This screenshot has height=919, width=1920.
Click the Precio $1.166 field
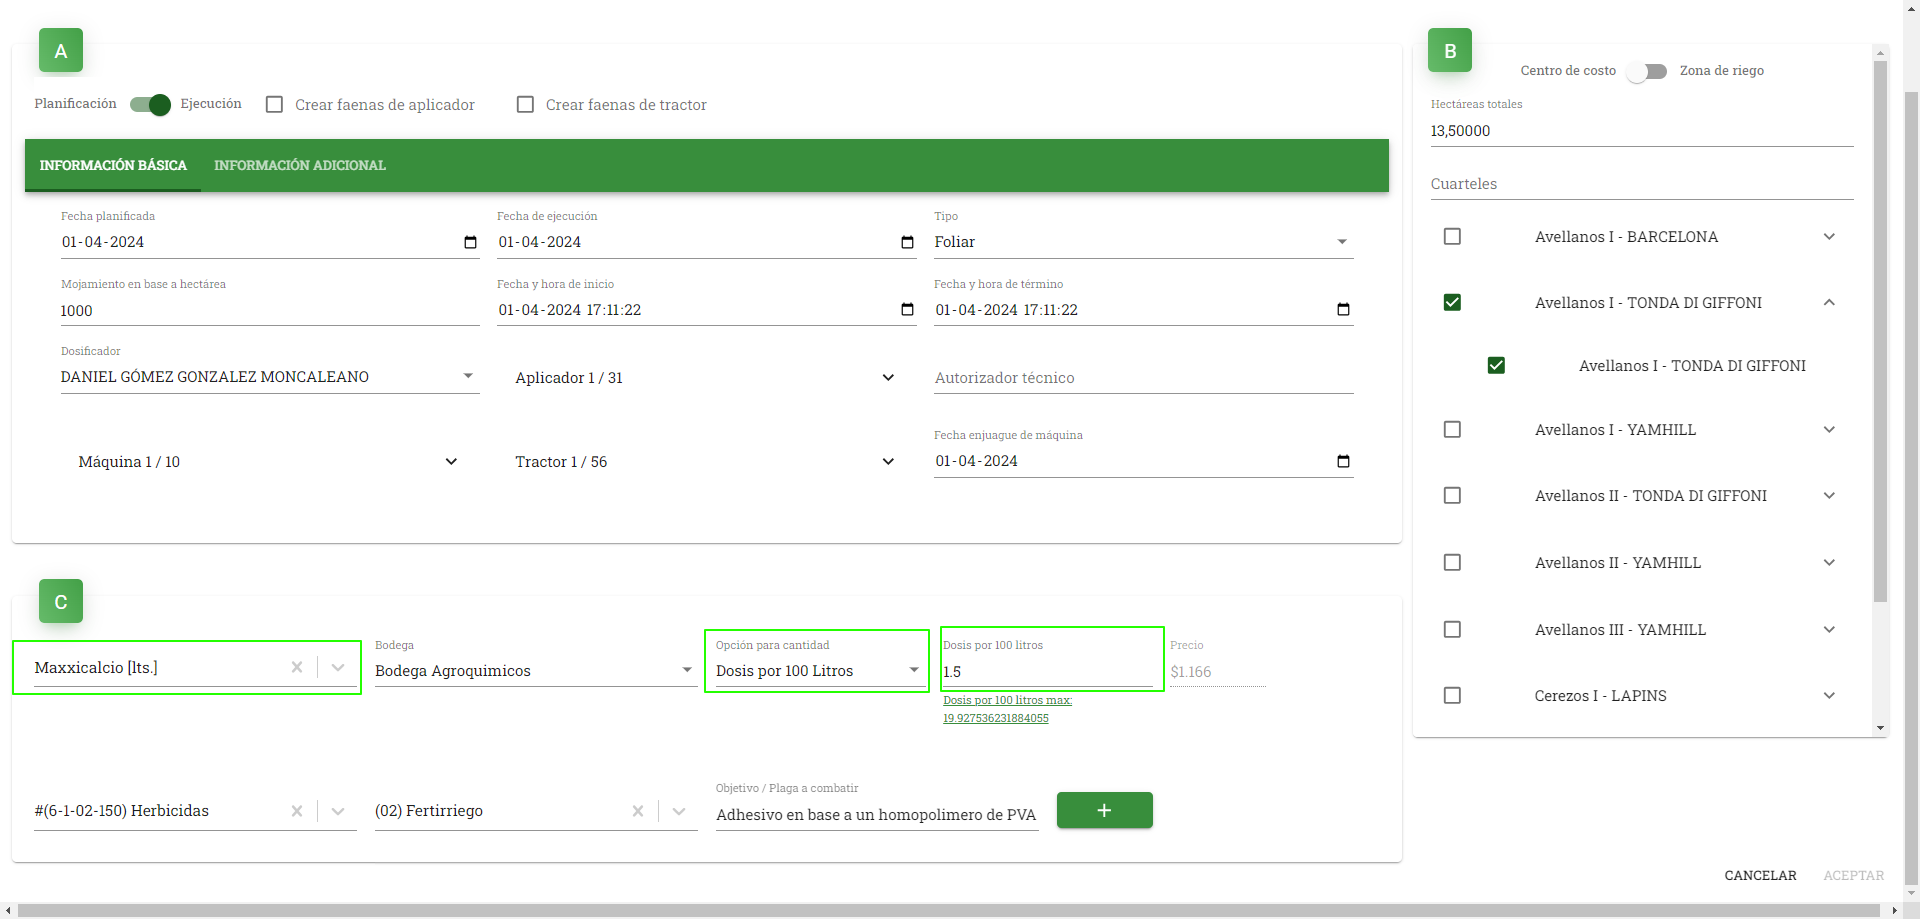click(x=1217, y=672)
